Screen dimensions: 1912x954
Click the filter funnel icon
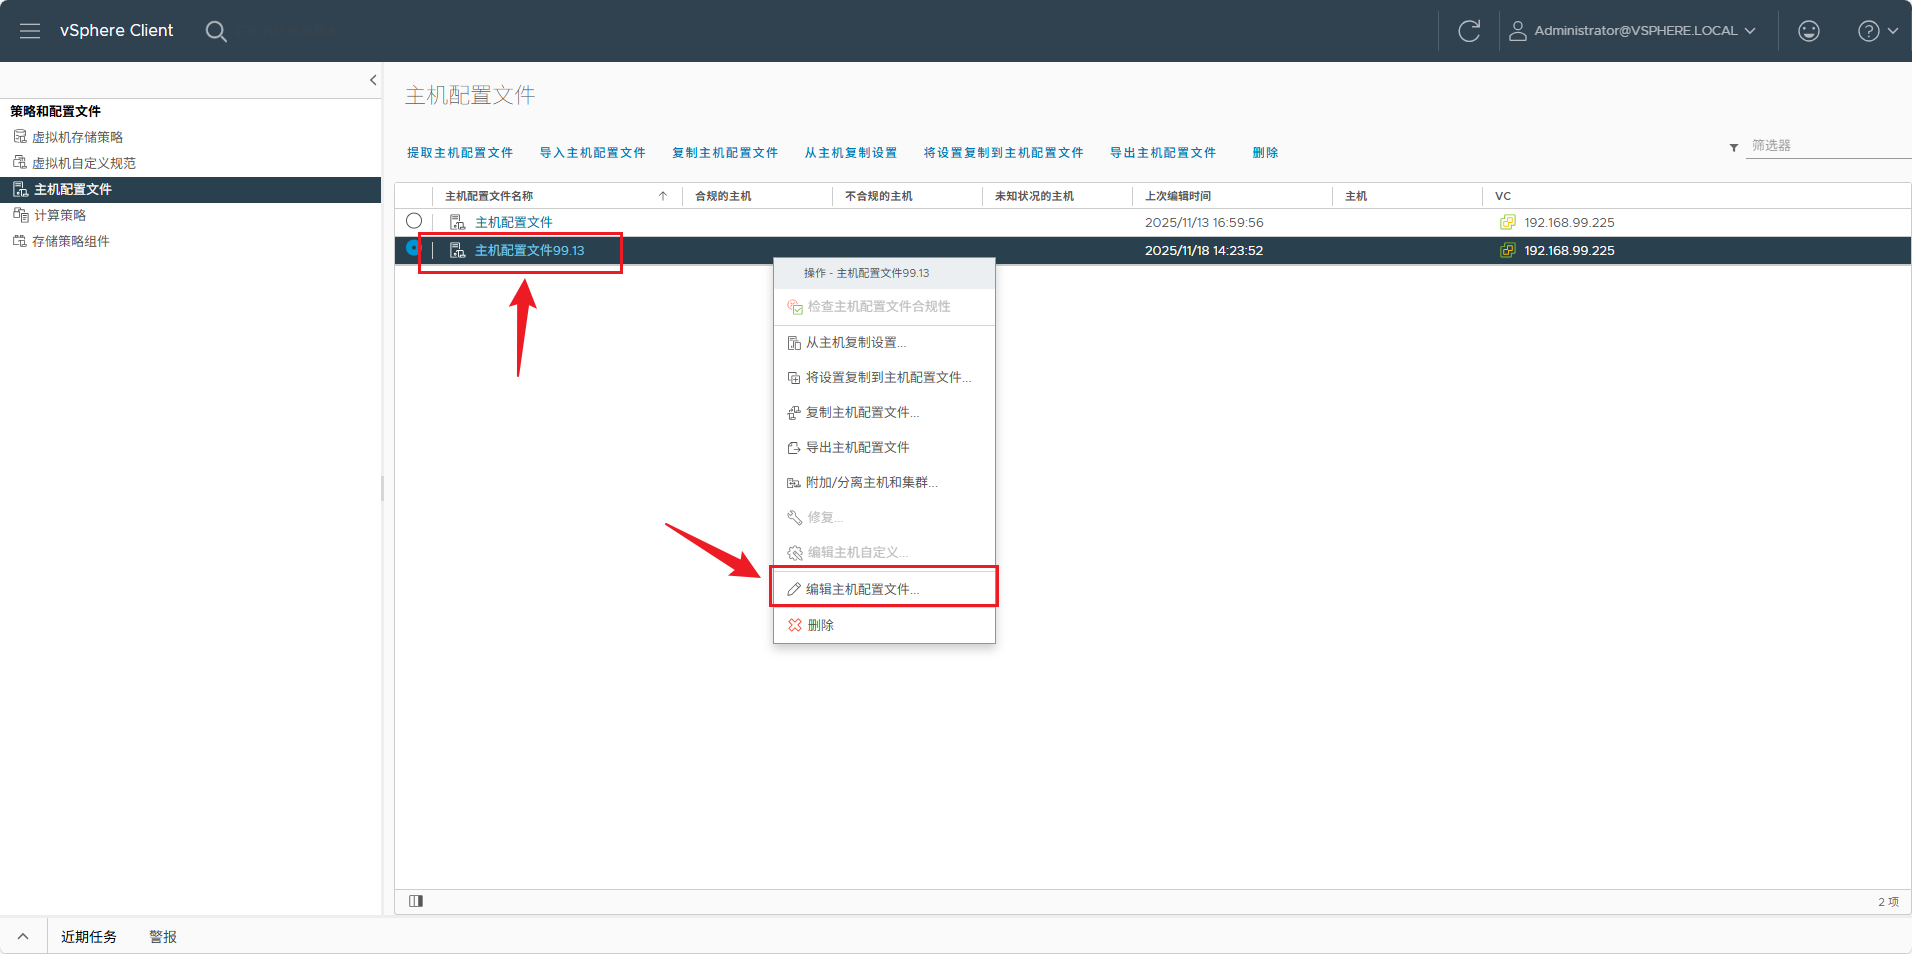click(x=1734, y=148)
